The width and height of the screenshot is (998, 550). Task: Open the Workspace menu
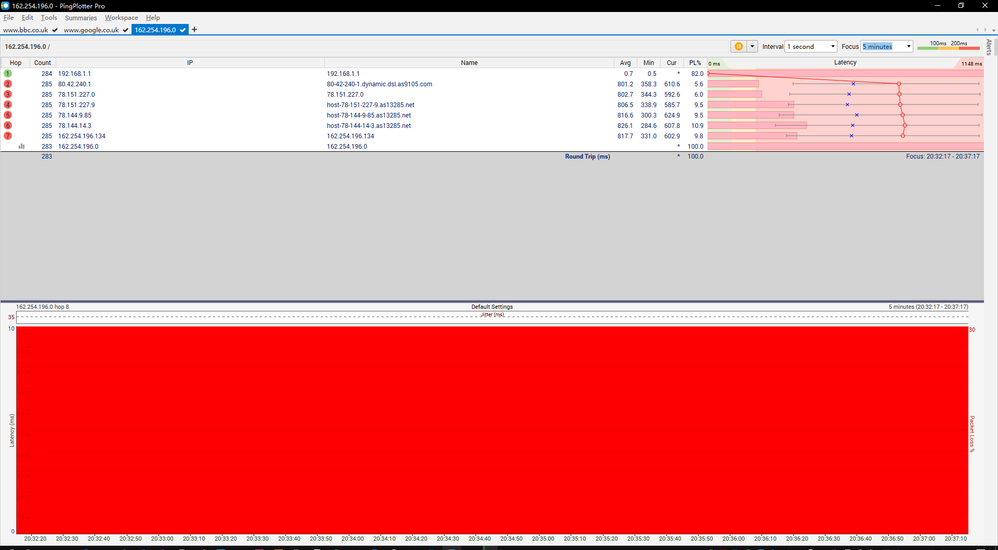click(121, 18)
